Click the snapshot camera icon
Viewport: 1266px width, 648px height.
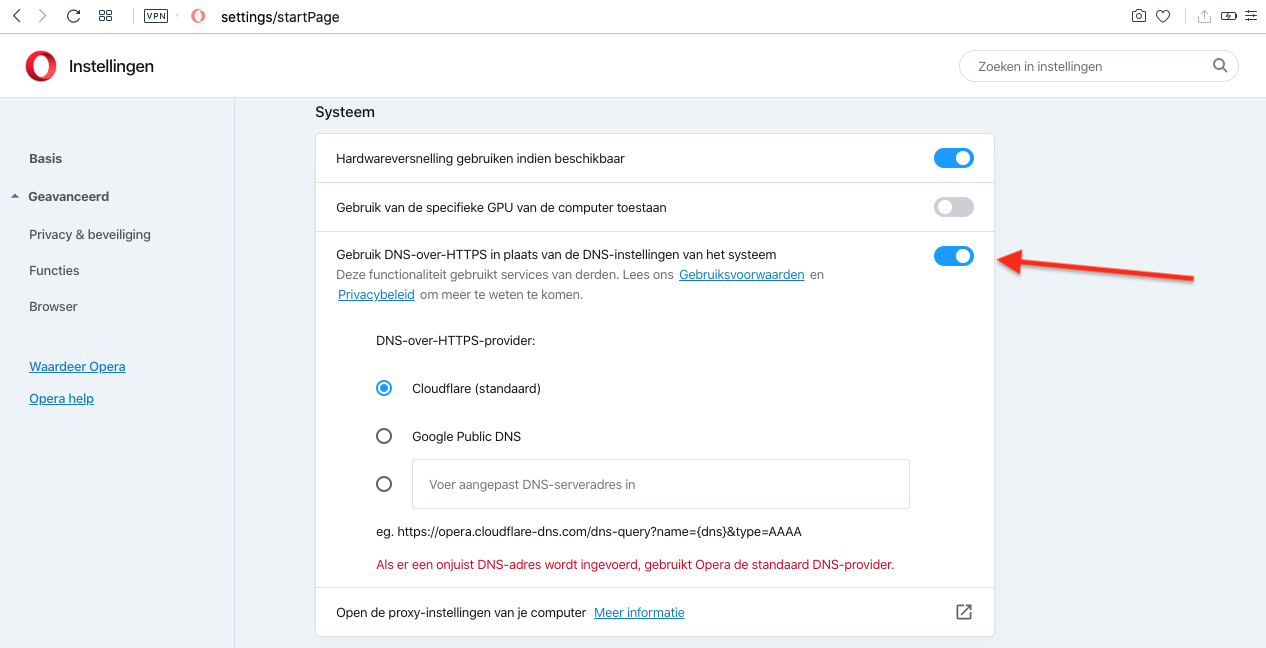coord(1138,16)
